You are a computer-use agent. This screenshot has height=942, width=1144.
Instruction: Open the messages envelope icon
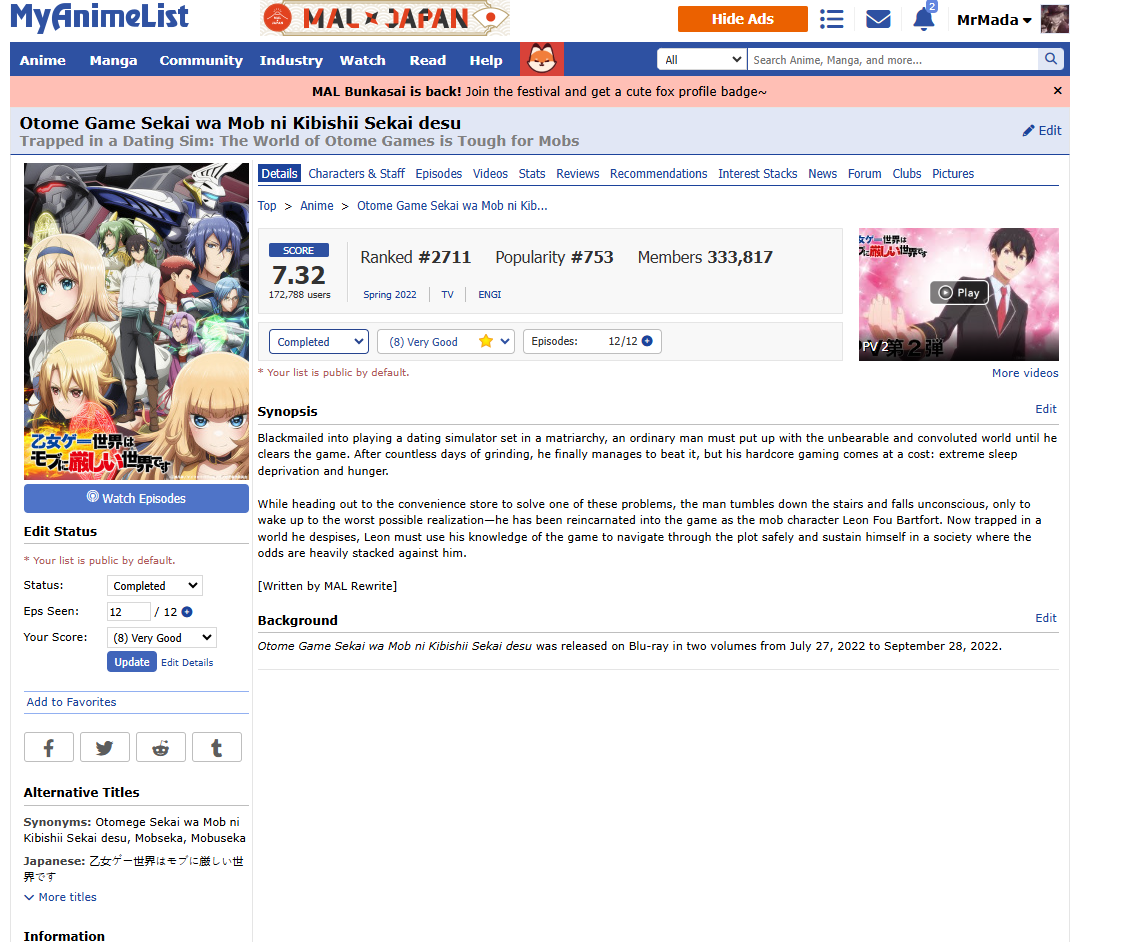click(878, 19)
